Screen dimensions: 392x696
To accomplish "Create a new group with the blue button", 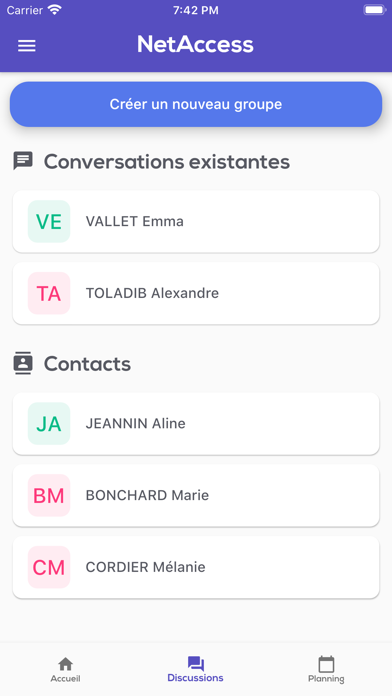I will [196, 104].
